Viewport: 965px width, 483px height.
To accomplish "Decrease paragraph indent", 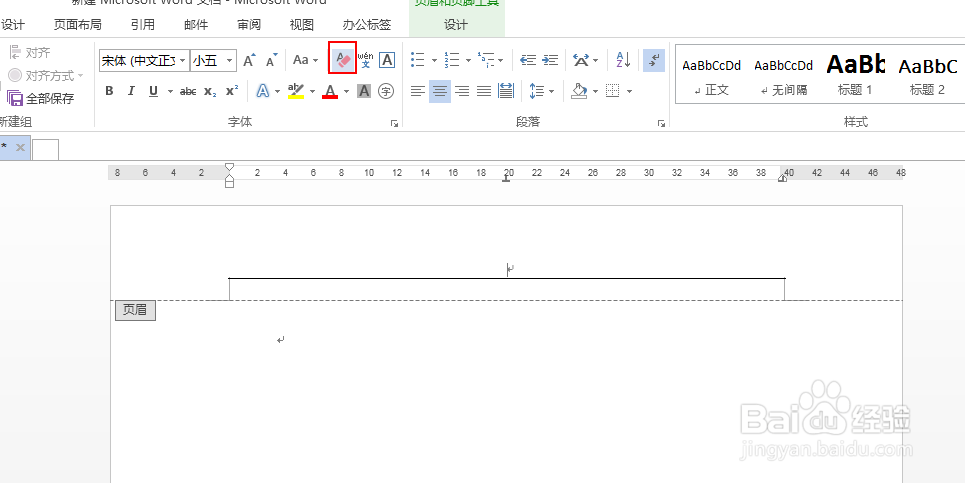I will coord(528,60).
